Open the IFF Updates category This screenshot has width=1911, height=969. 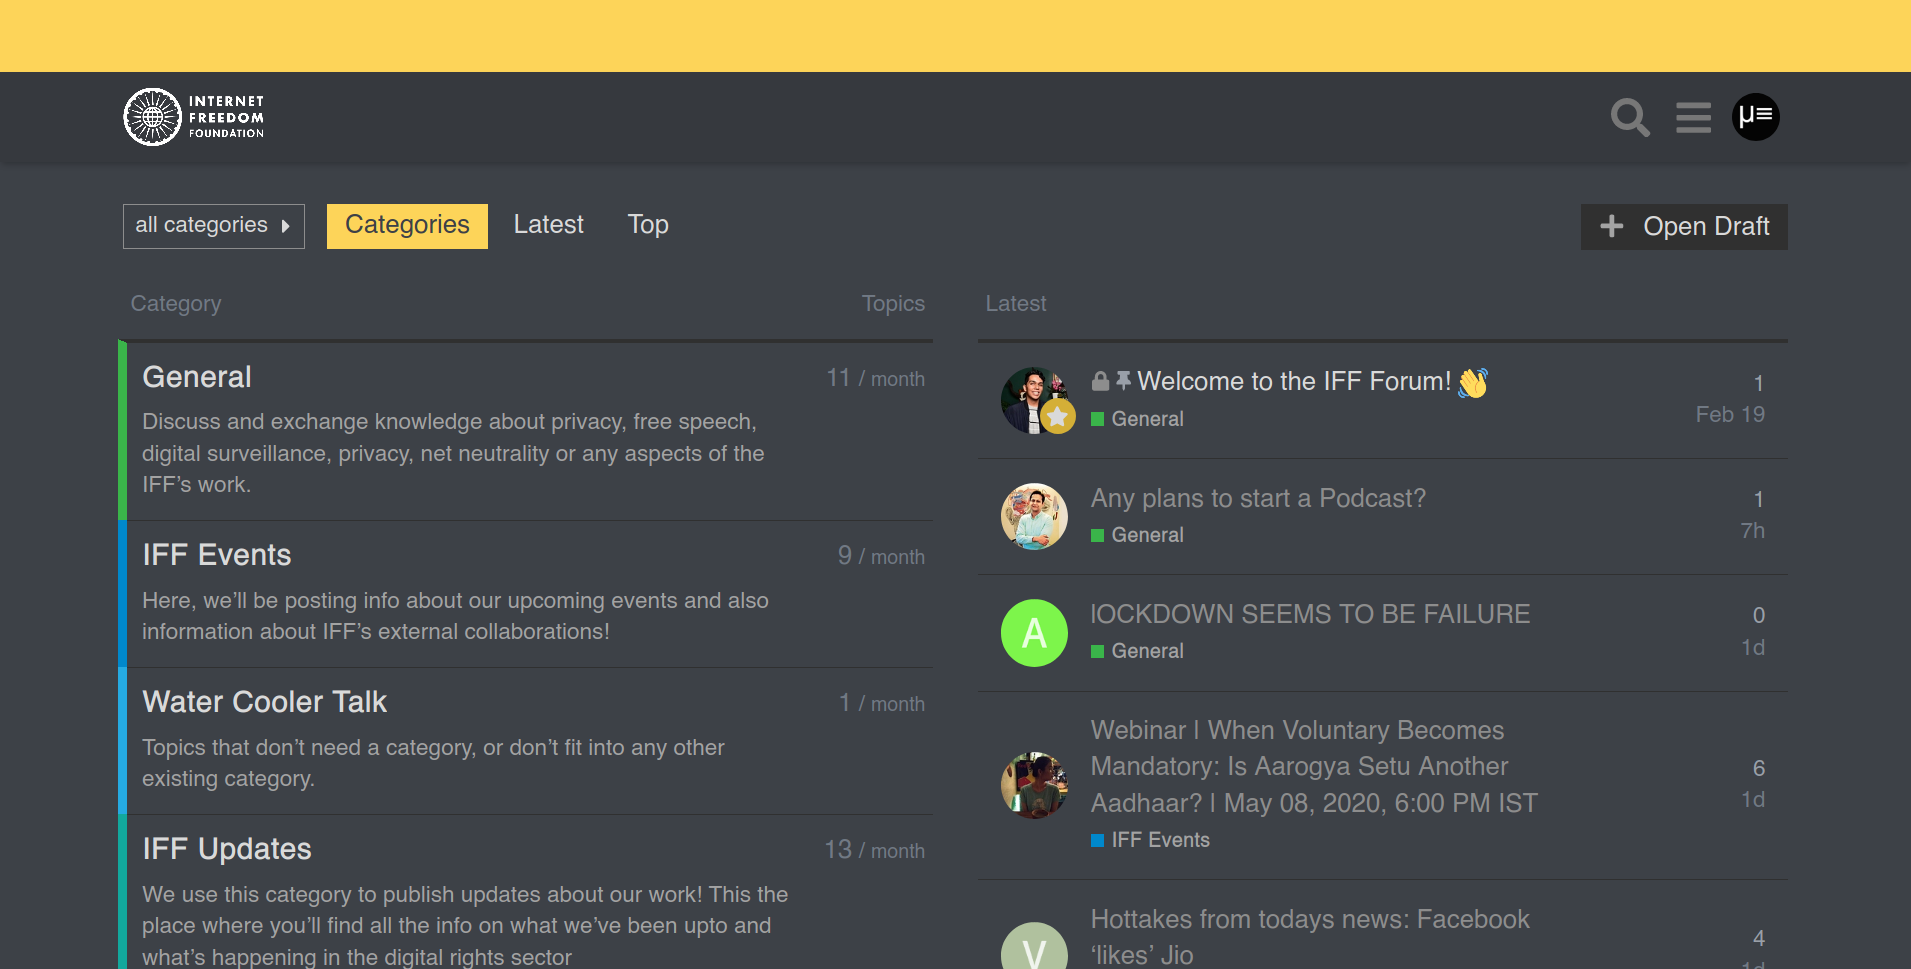pyautogui.click(x=227, y=849)
